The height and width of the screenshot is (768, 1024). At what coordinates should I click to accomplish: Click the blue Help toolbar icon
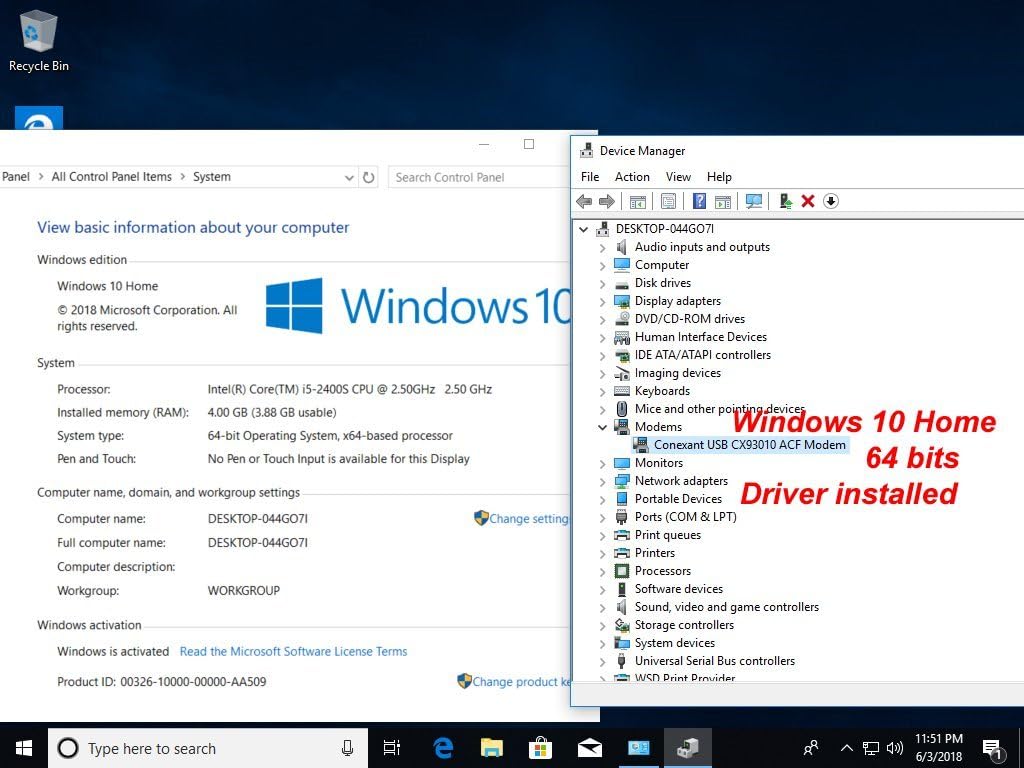700,201
